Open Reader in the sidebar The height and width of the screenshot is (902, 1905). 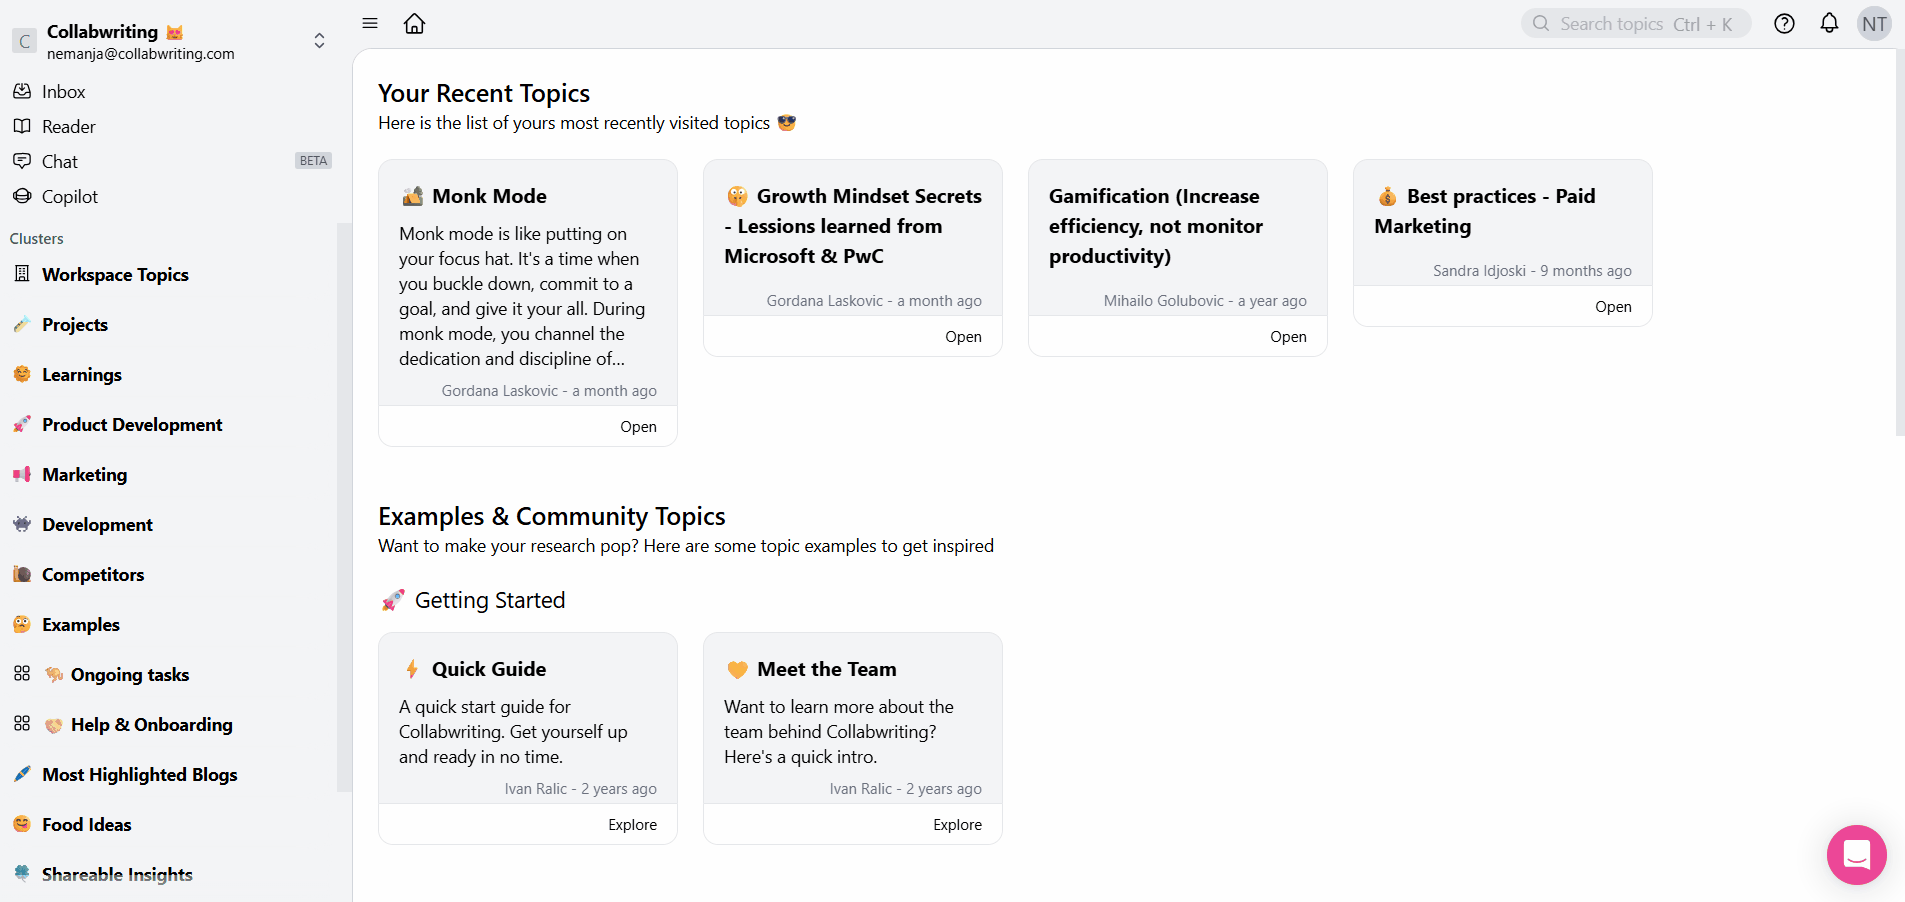pyautogui.click(x=69, y=127)
